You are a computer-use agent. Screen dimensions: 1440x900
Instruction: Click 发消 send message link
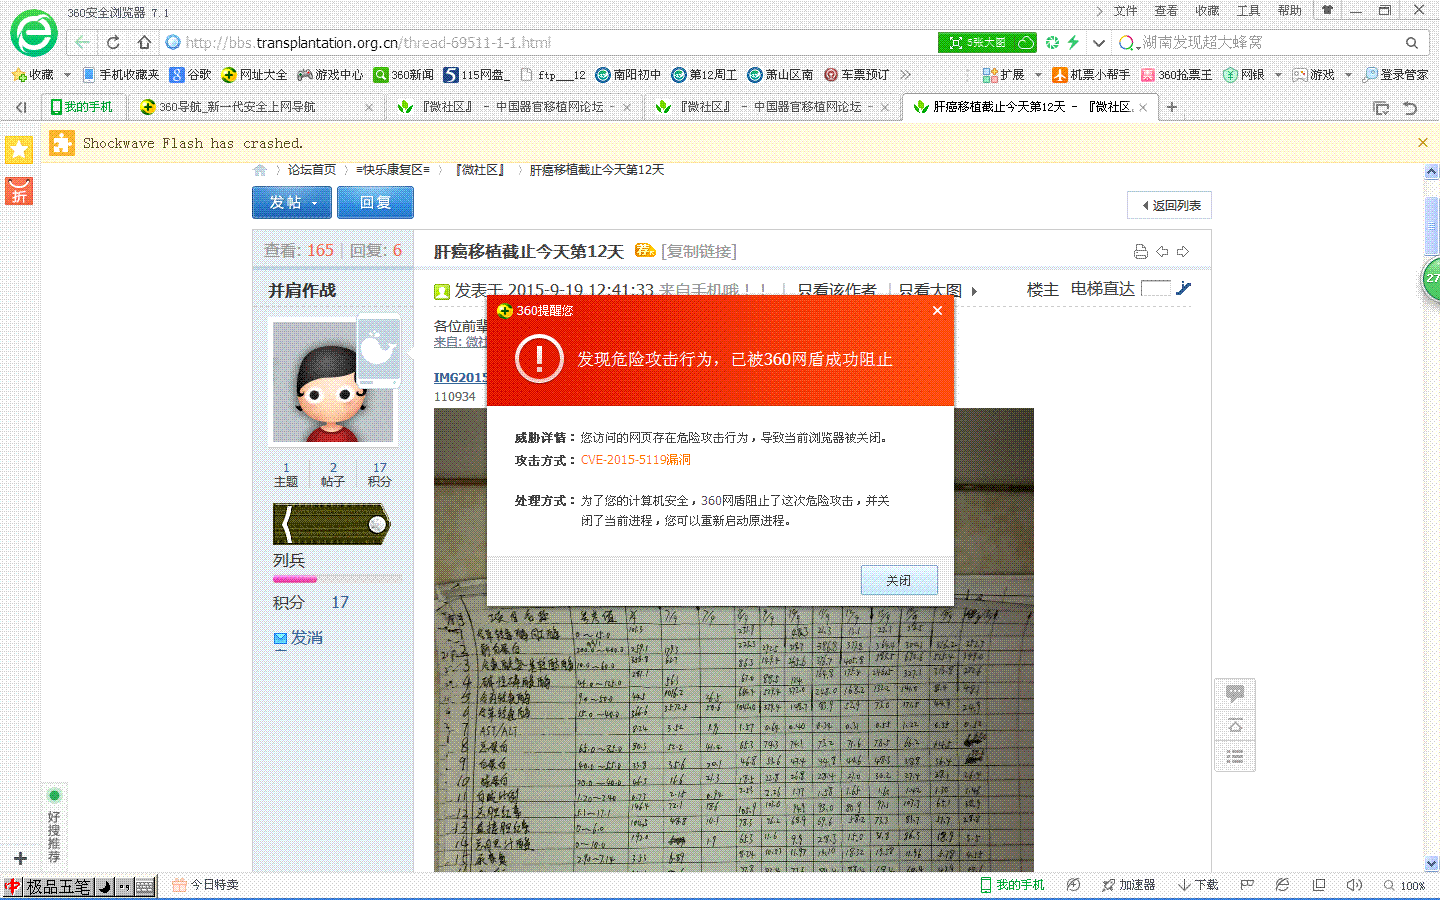[x=298, y=638]
